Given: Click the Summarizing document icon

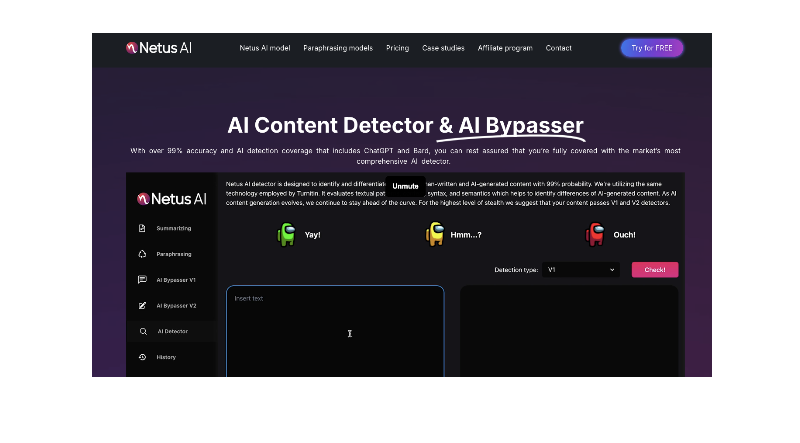Looking at the screenshot, I should [142, 228].
